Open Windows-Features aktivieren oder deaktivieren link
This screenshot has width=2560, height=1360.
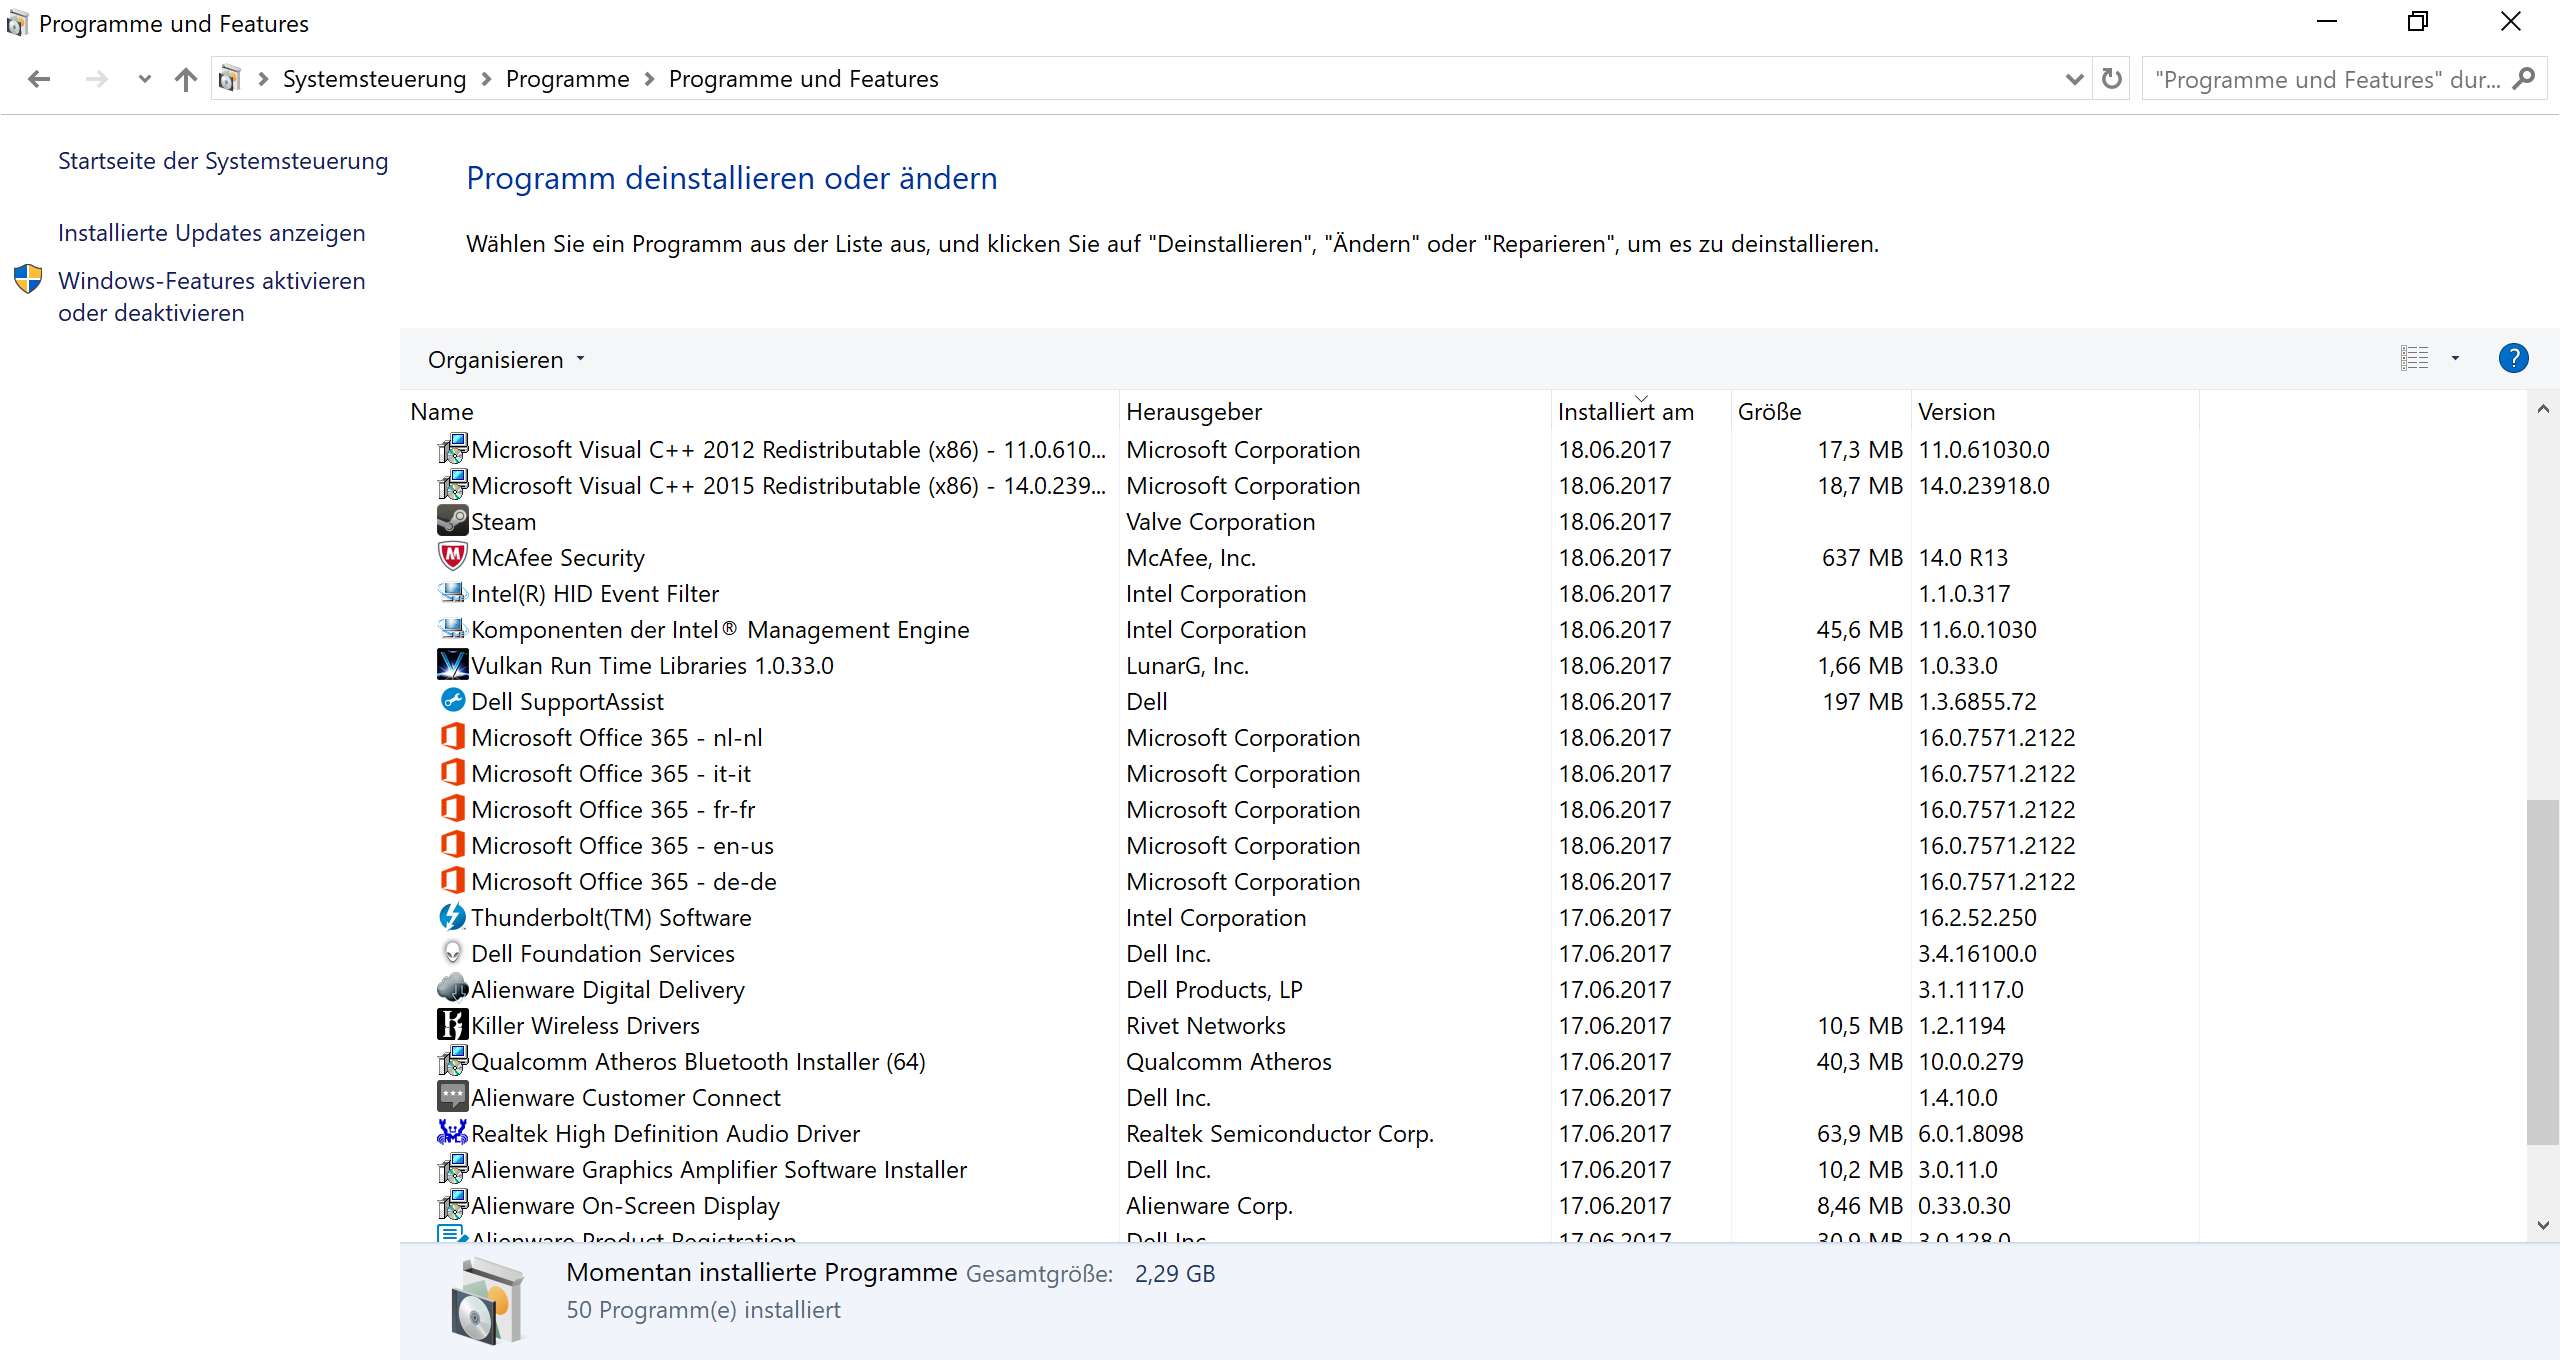coord(212,297)
